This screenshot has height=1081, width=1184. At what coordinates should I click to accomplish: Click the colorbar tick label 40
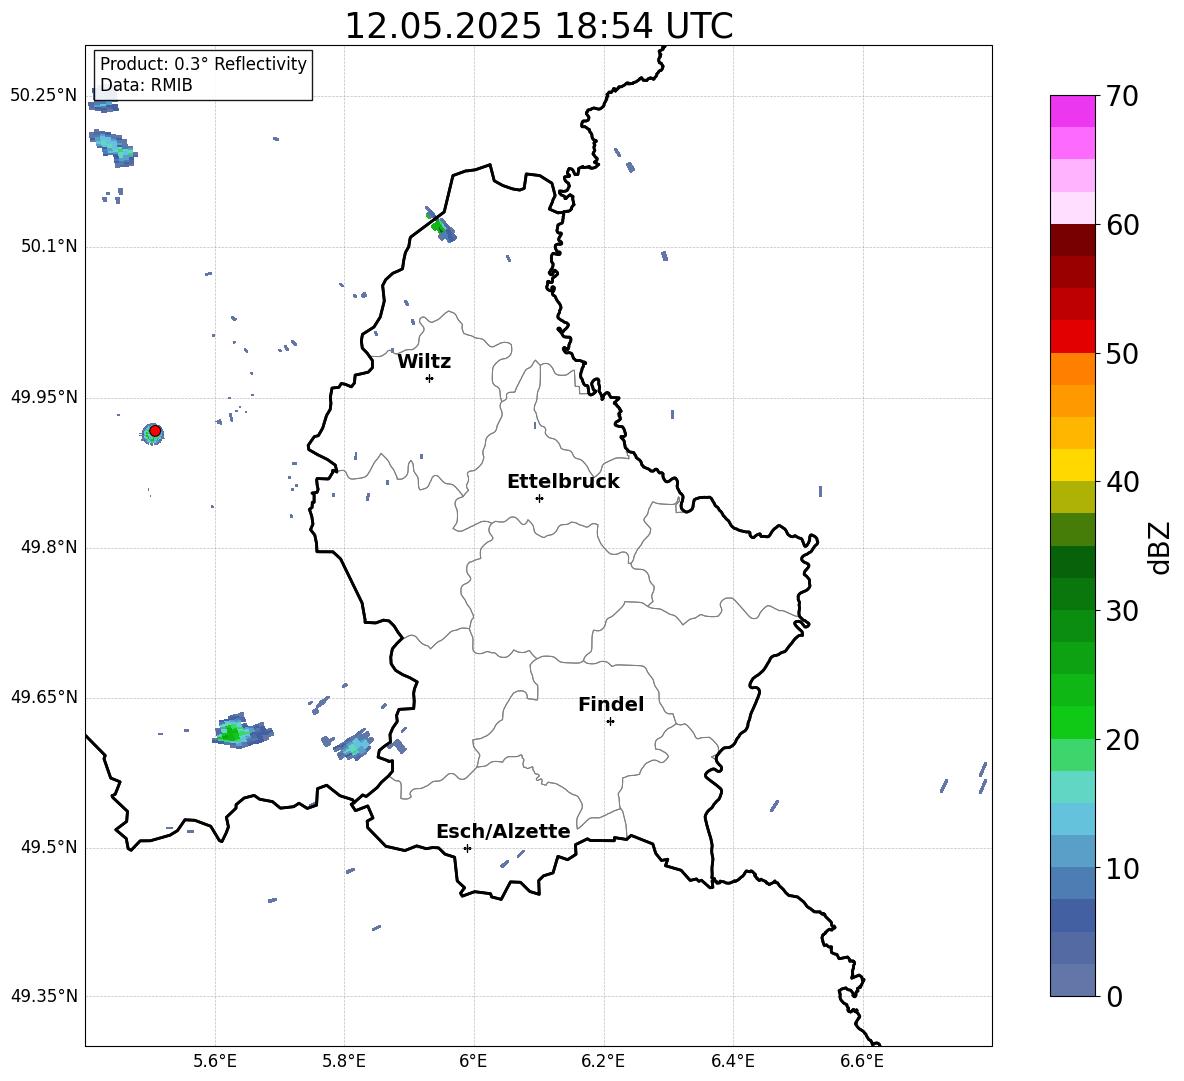[x=1123, y=482]
